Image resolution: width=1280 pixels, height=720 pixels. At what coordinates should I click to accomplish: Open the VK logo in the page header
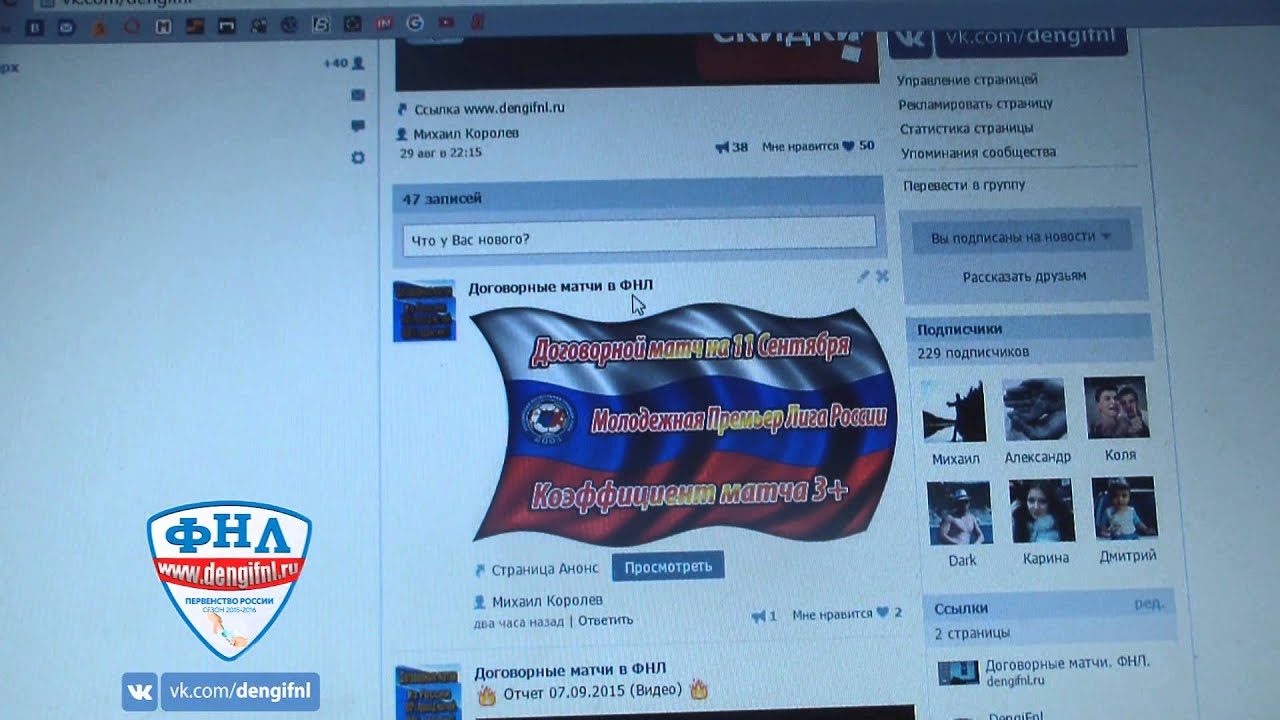click(x=910, y=38)
